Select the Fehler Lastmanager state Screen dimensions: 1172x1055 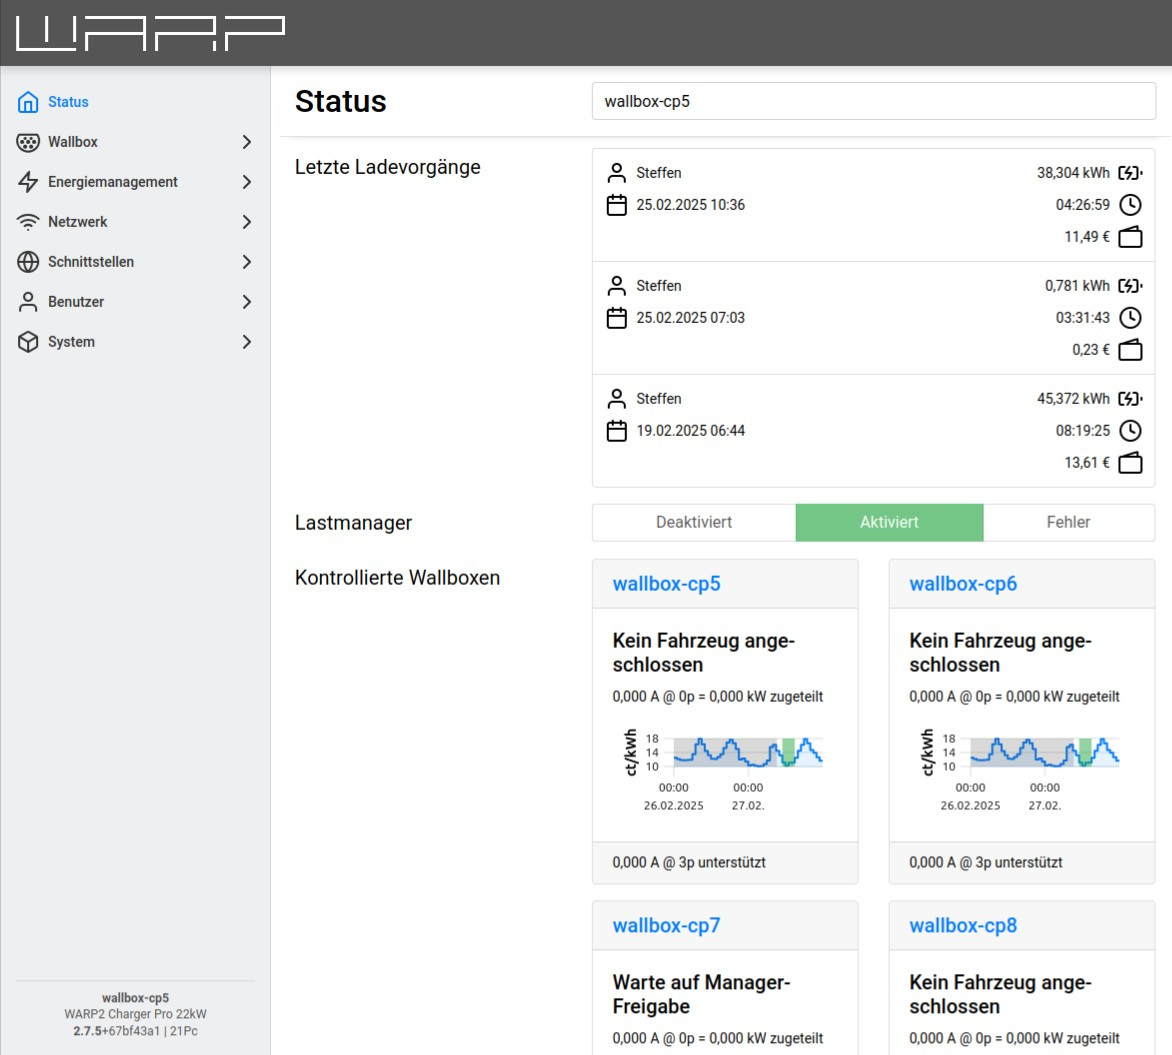tap(1068, 522)
